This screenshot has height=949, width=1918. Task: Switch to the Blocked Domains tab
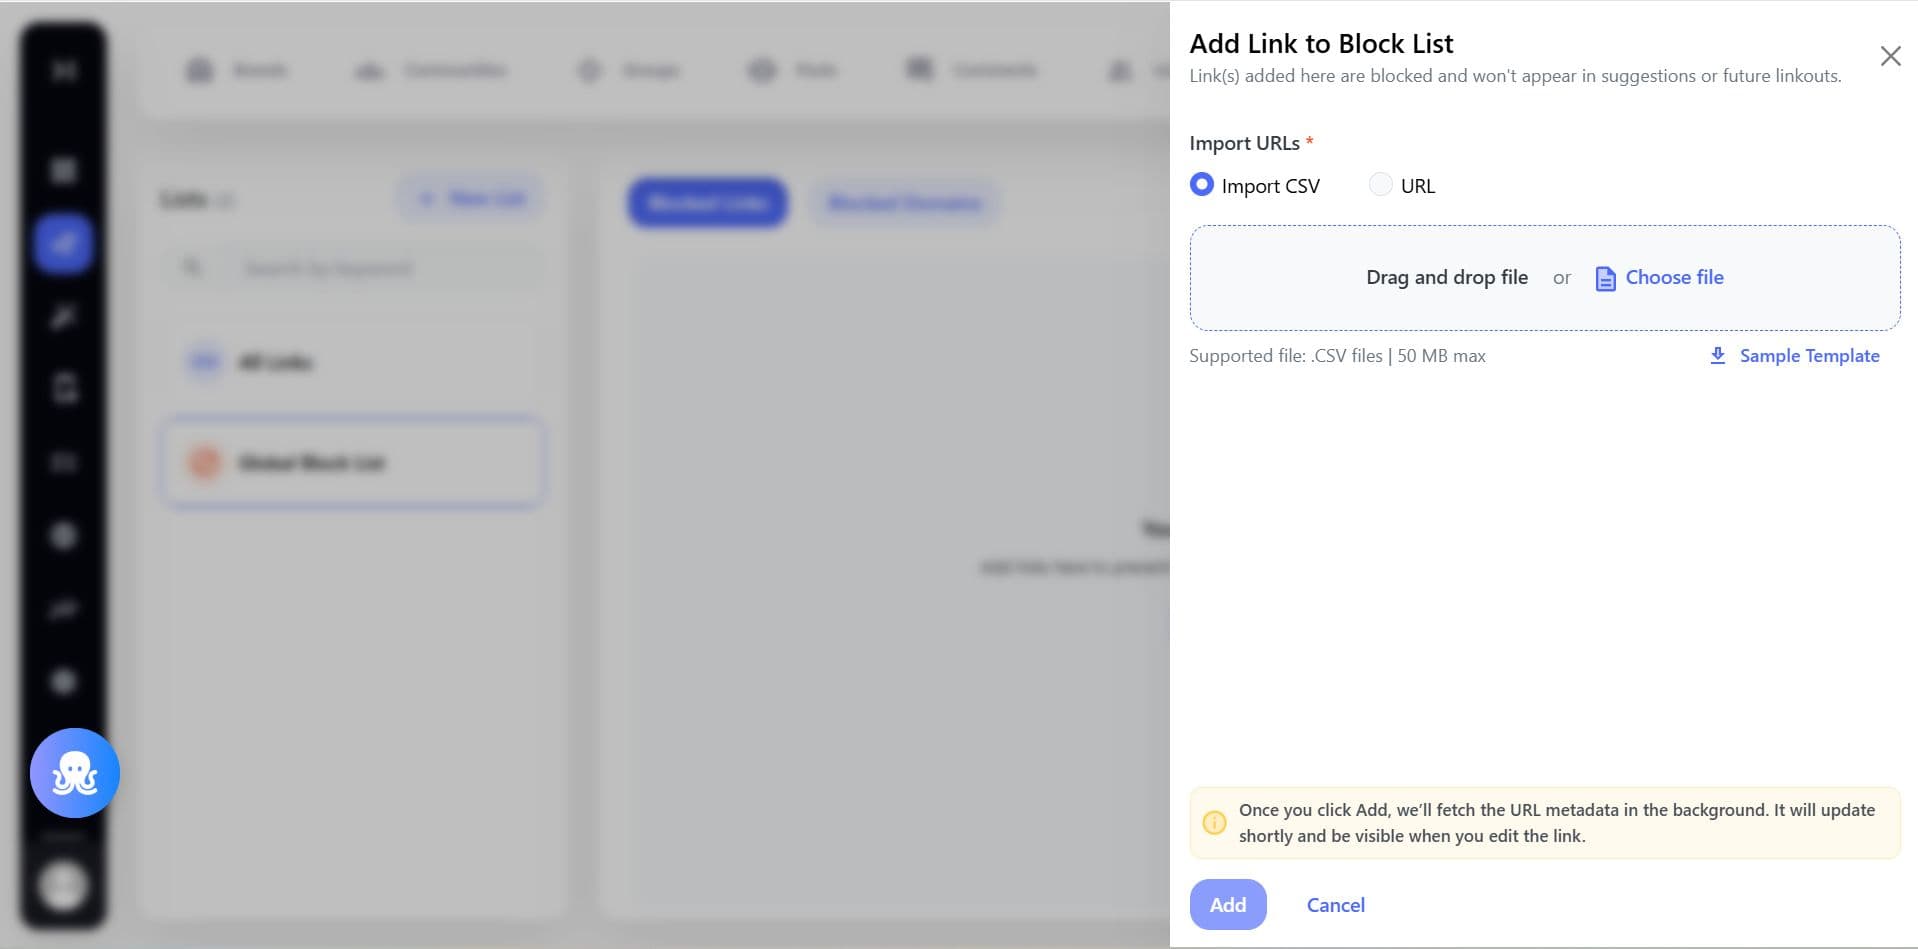pos(905,203)
